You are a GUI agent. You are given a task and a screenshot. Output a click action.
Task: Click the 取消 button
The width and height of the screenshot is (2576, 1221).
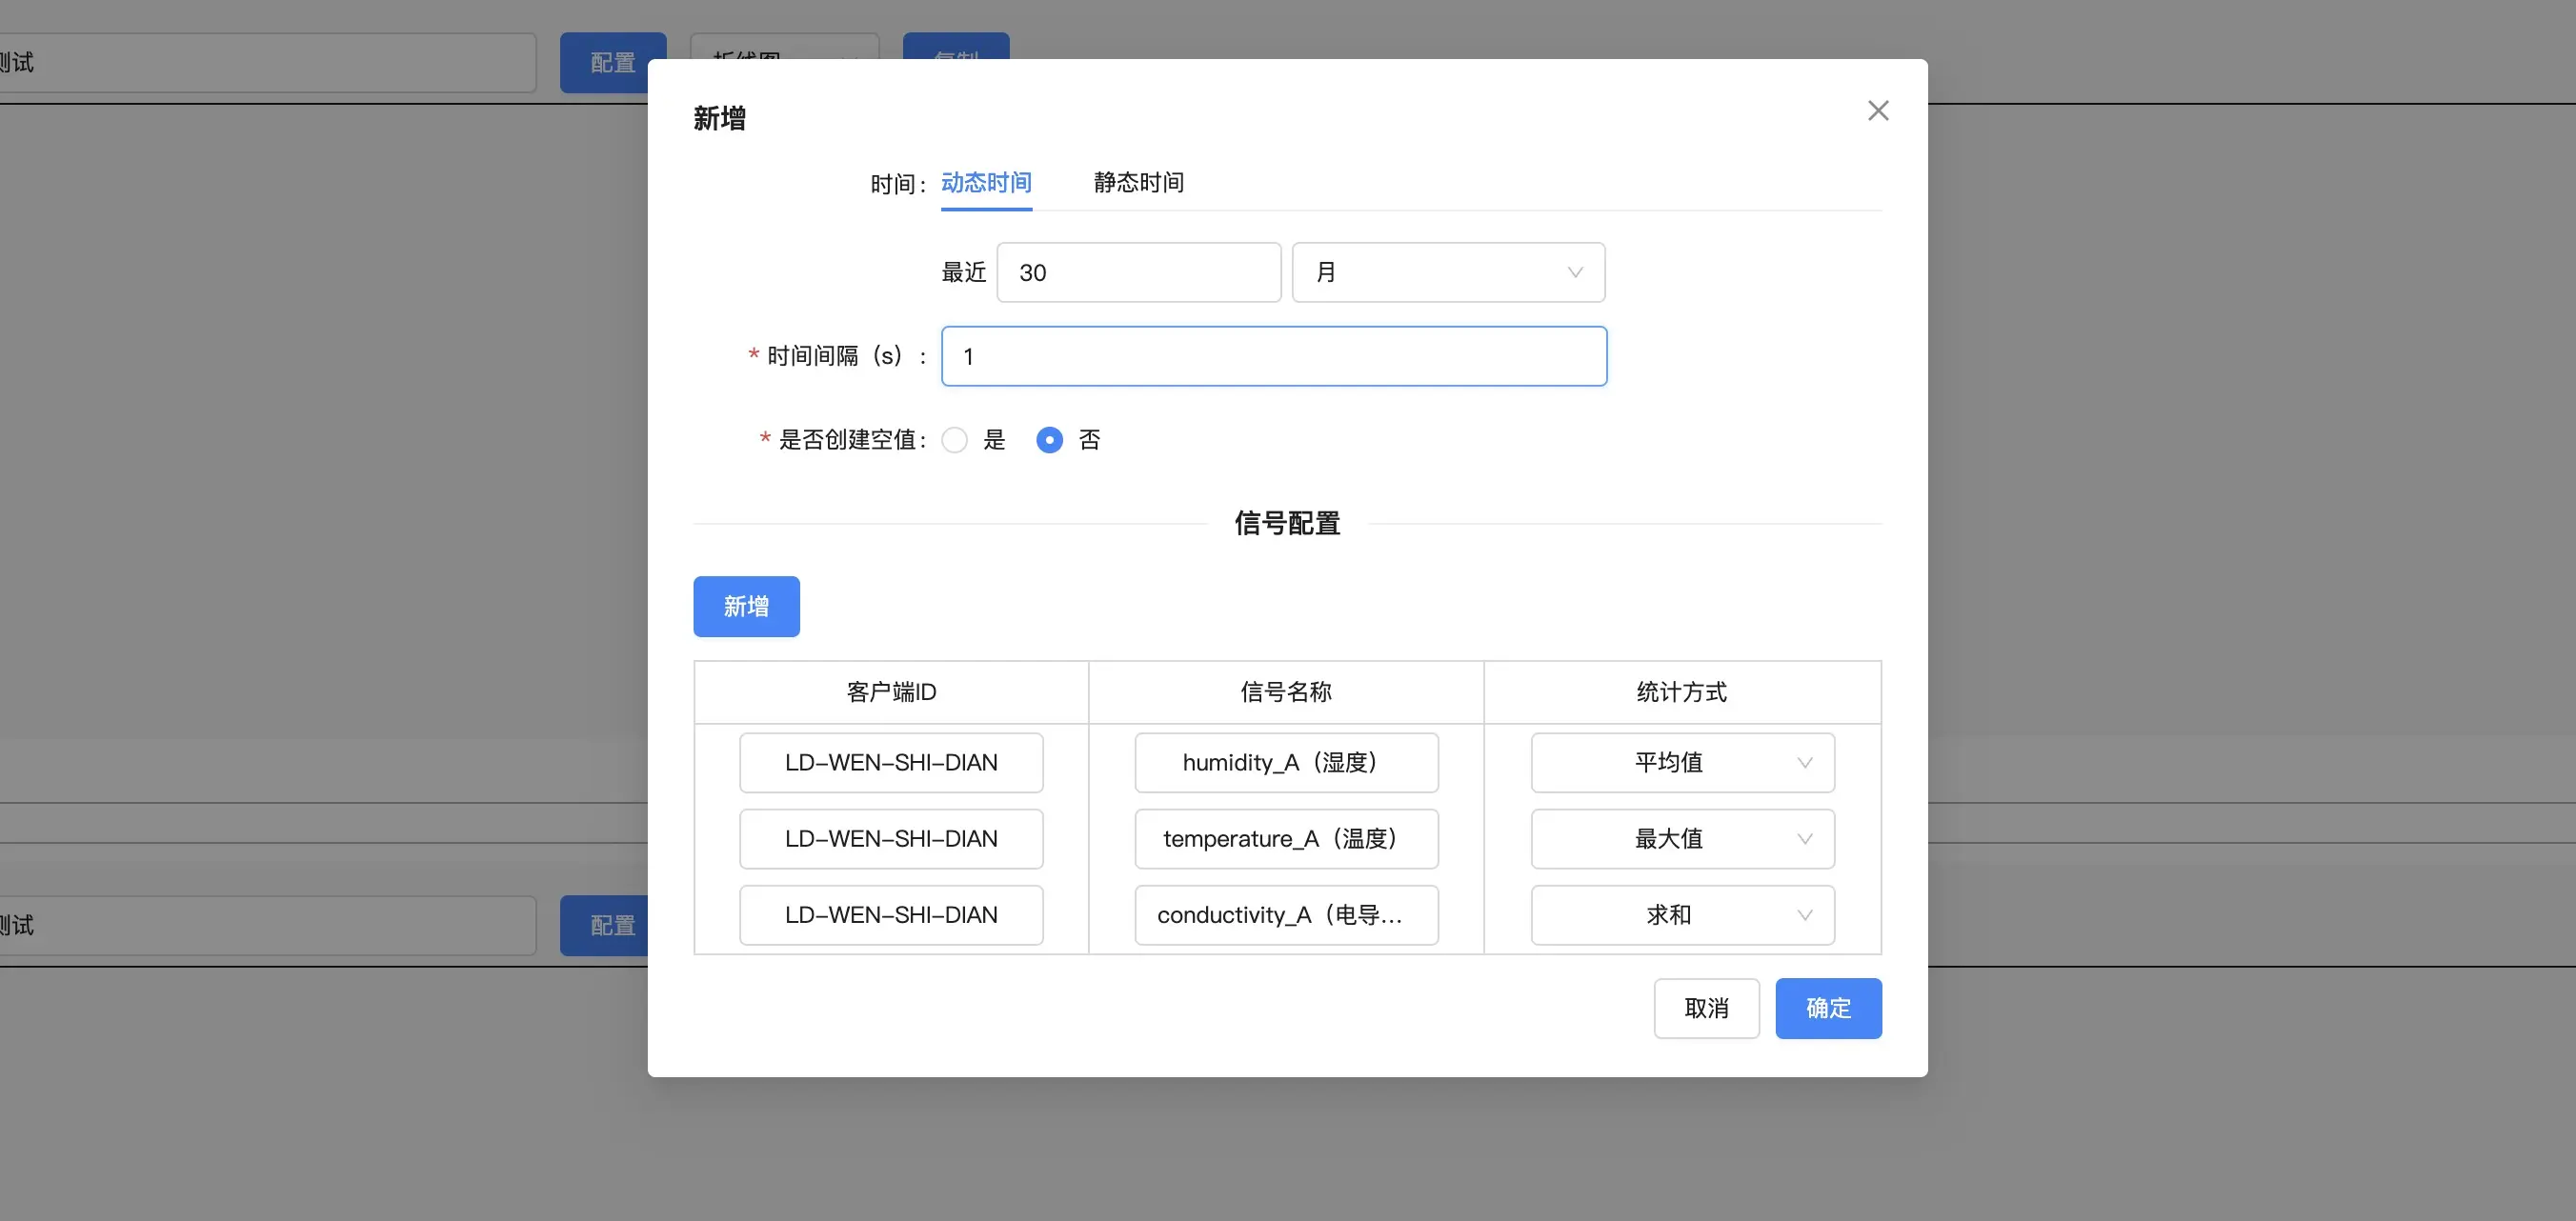point(1706,1008)
